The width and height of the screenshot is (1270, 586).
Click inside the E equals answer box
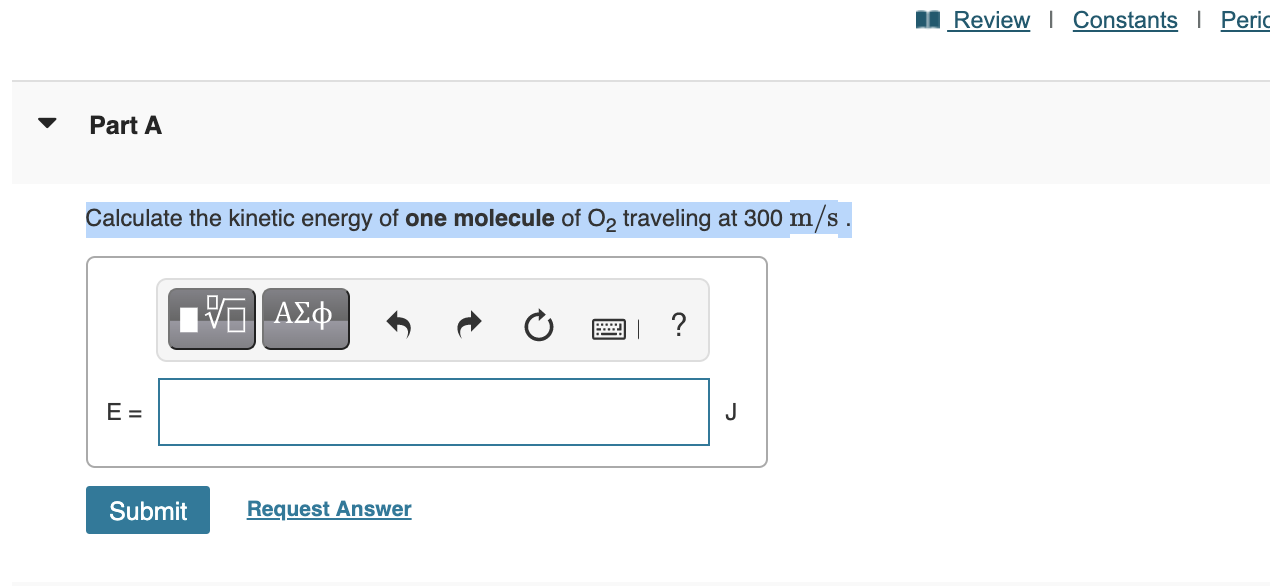[433, 411]
